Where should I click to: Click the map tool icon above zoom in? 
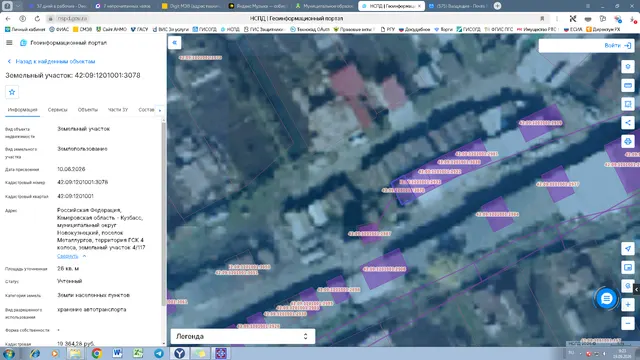coord(628,286)
